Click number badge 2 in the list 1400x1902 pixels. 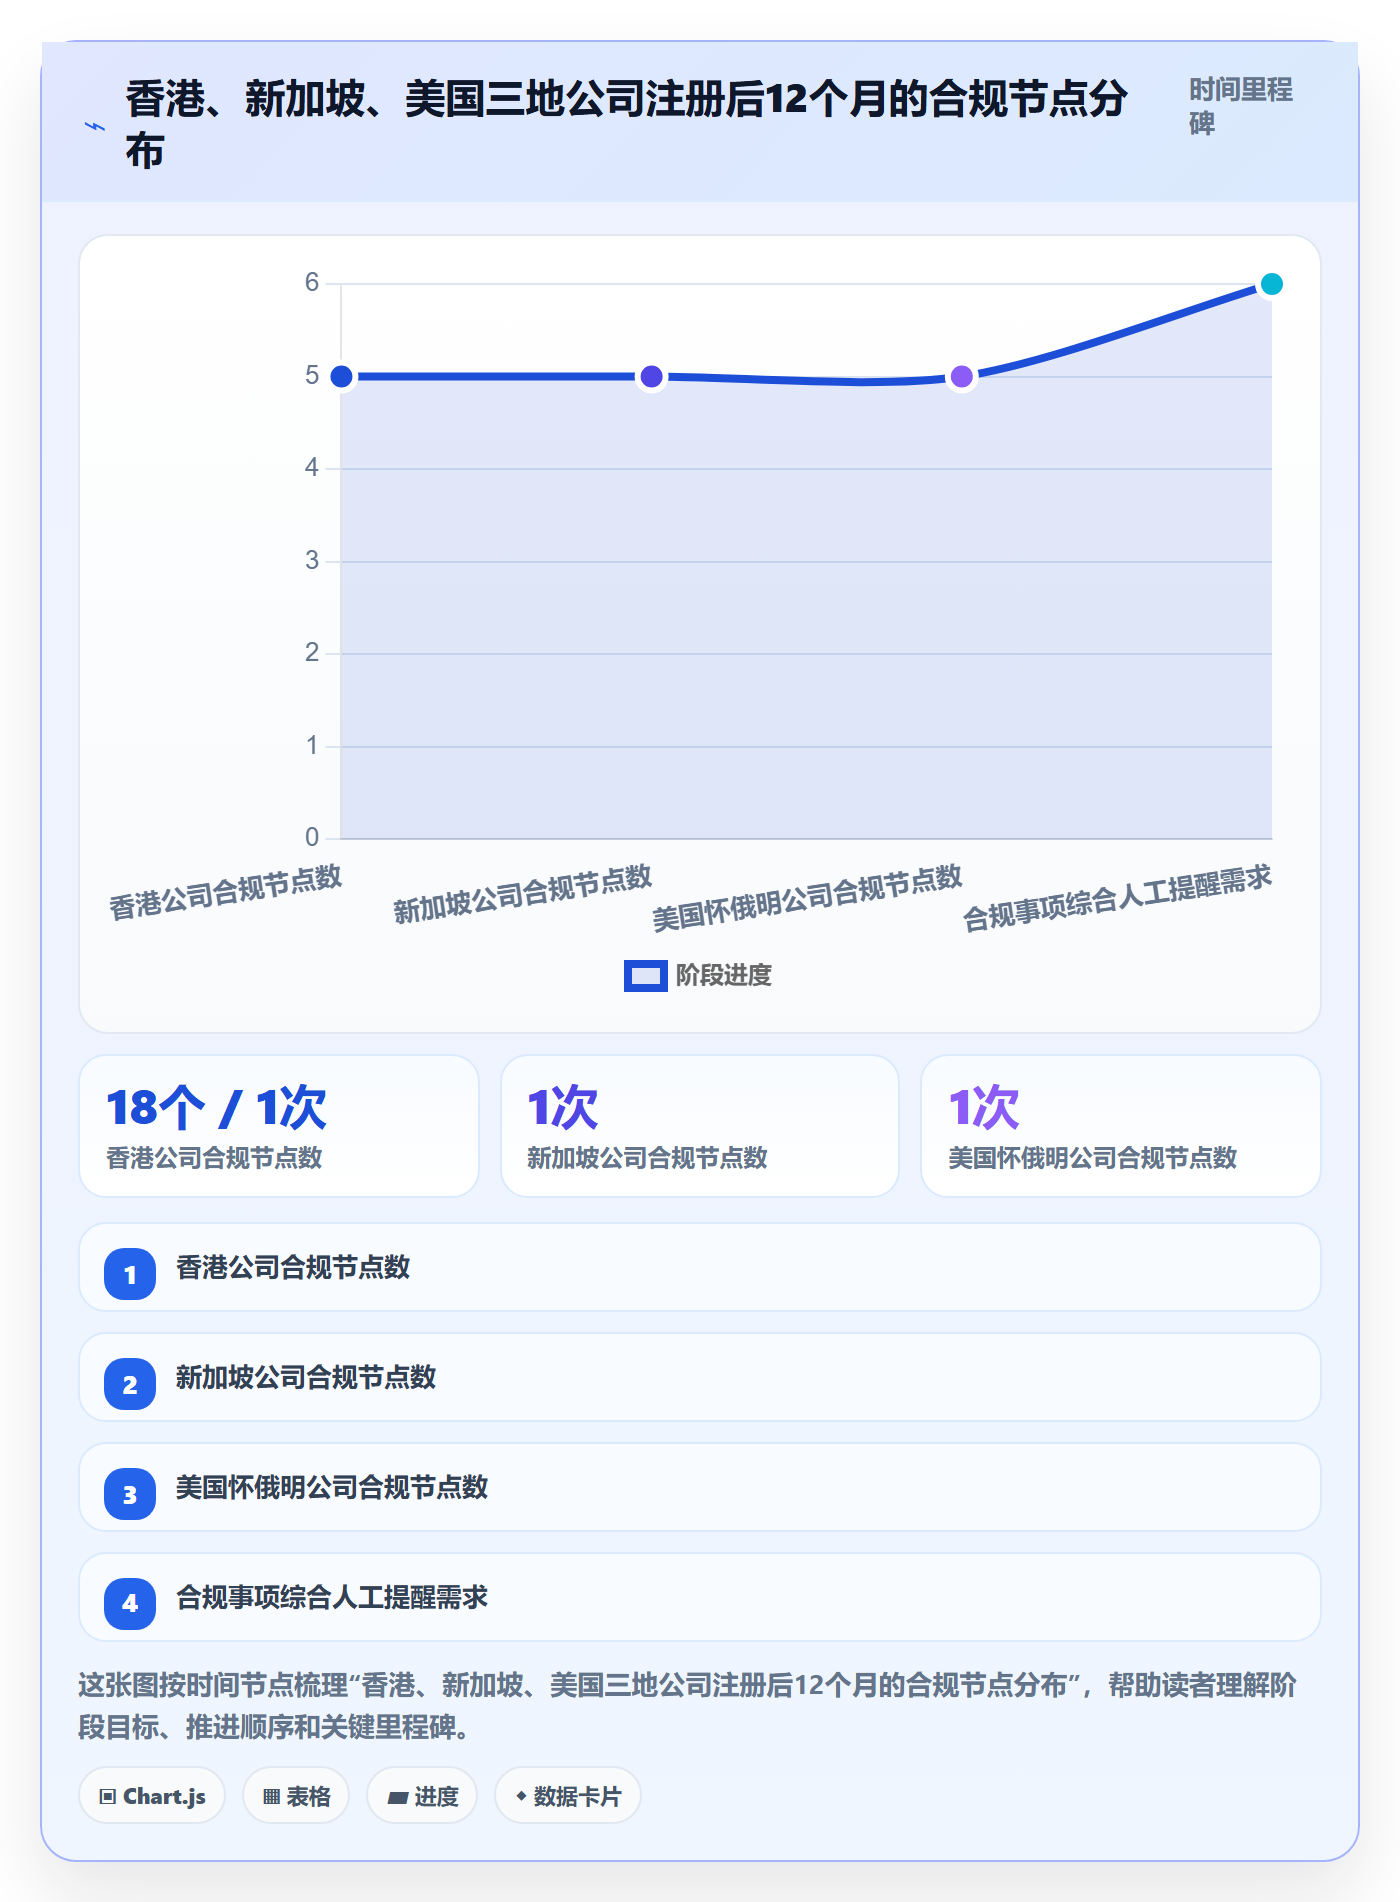pyautogui.click(x=130, y=1384)
